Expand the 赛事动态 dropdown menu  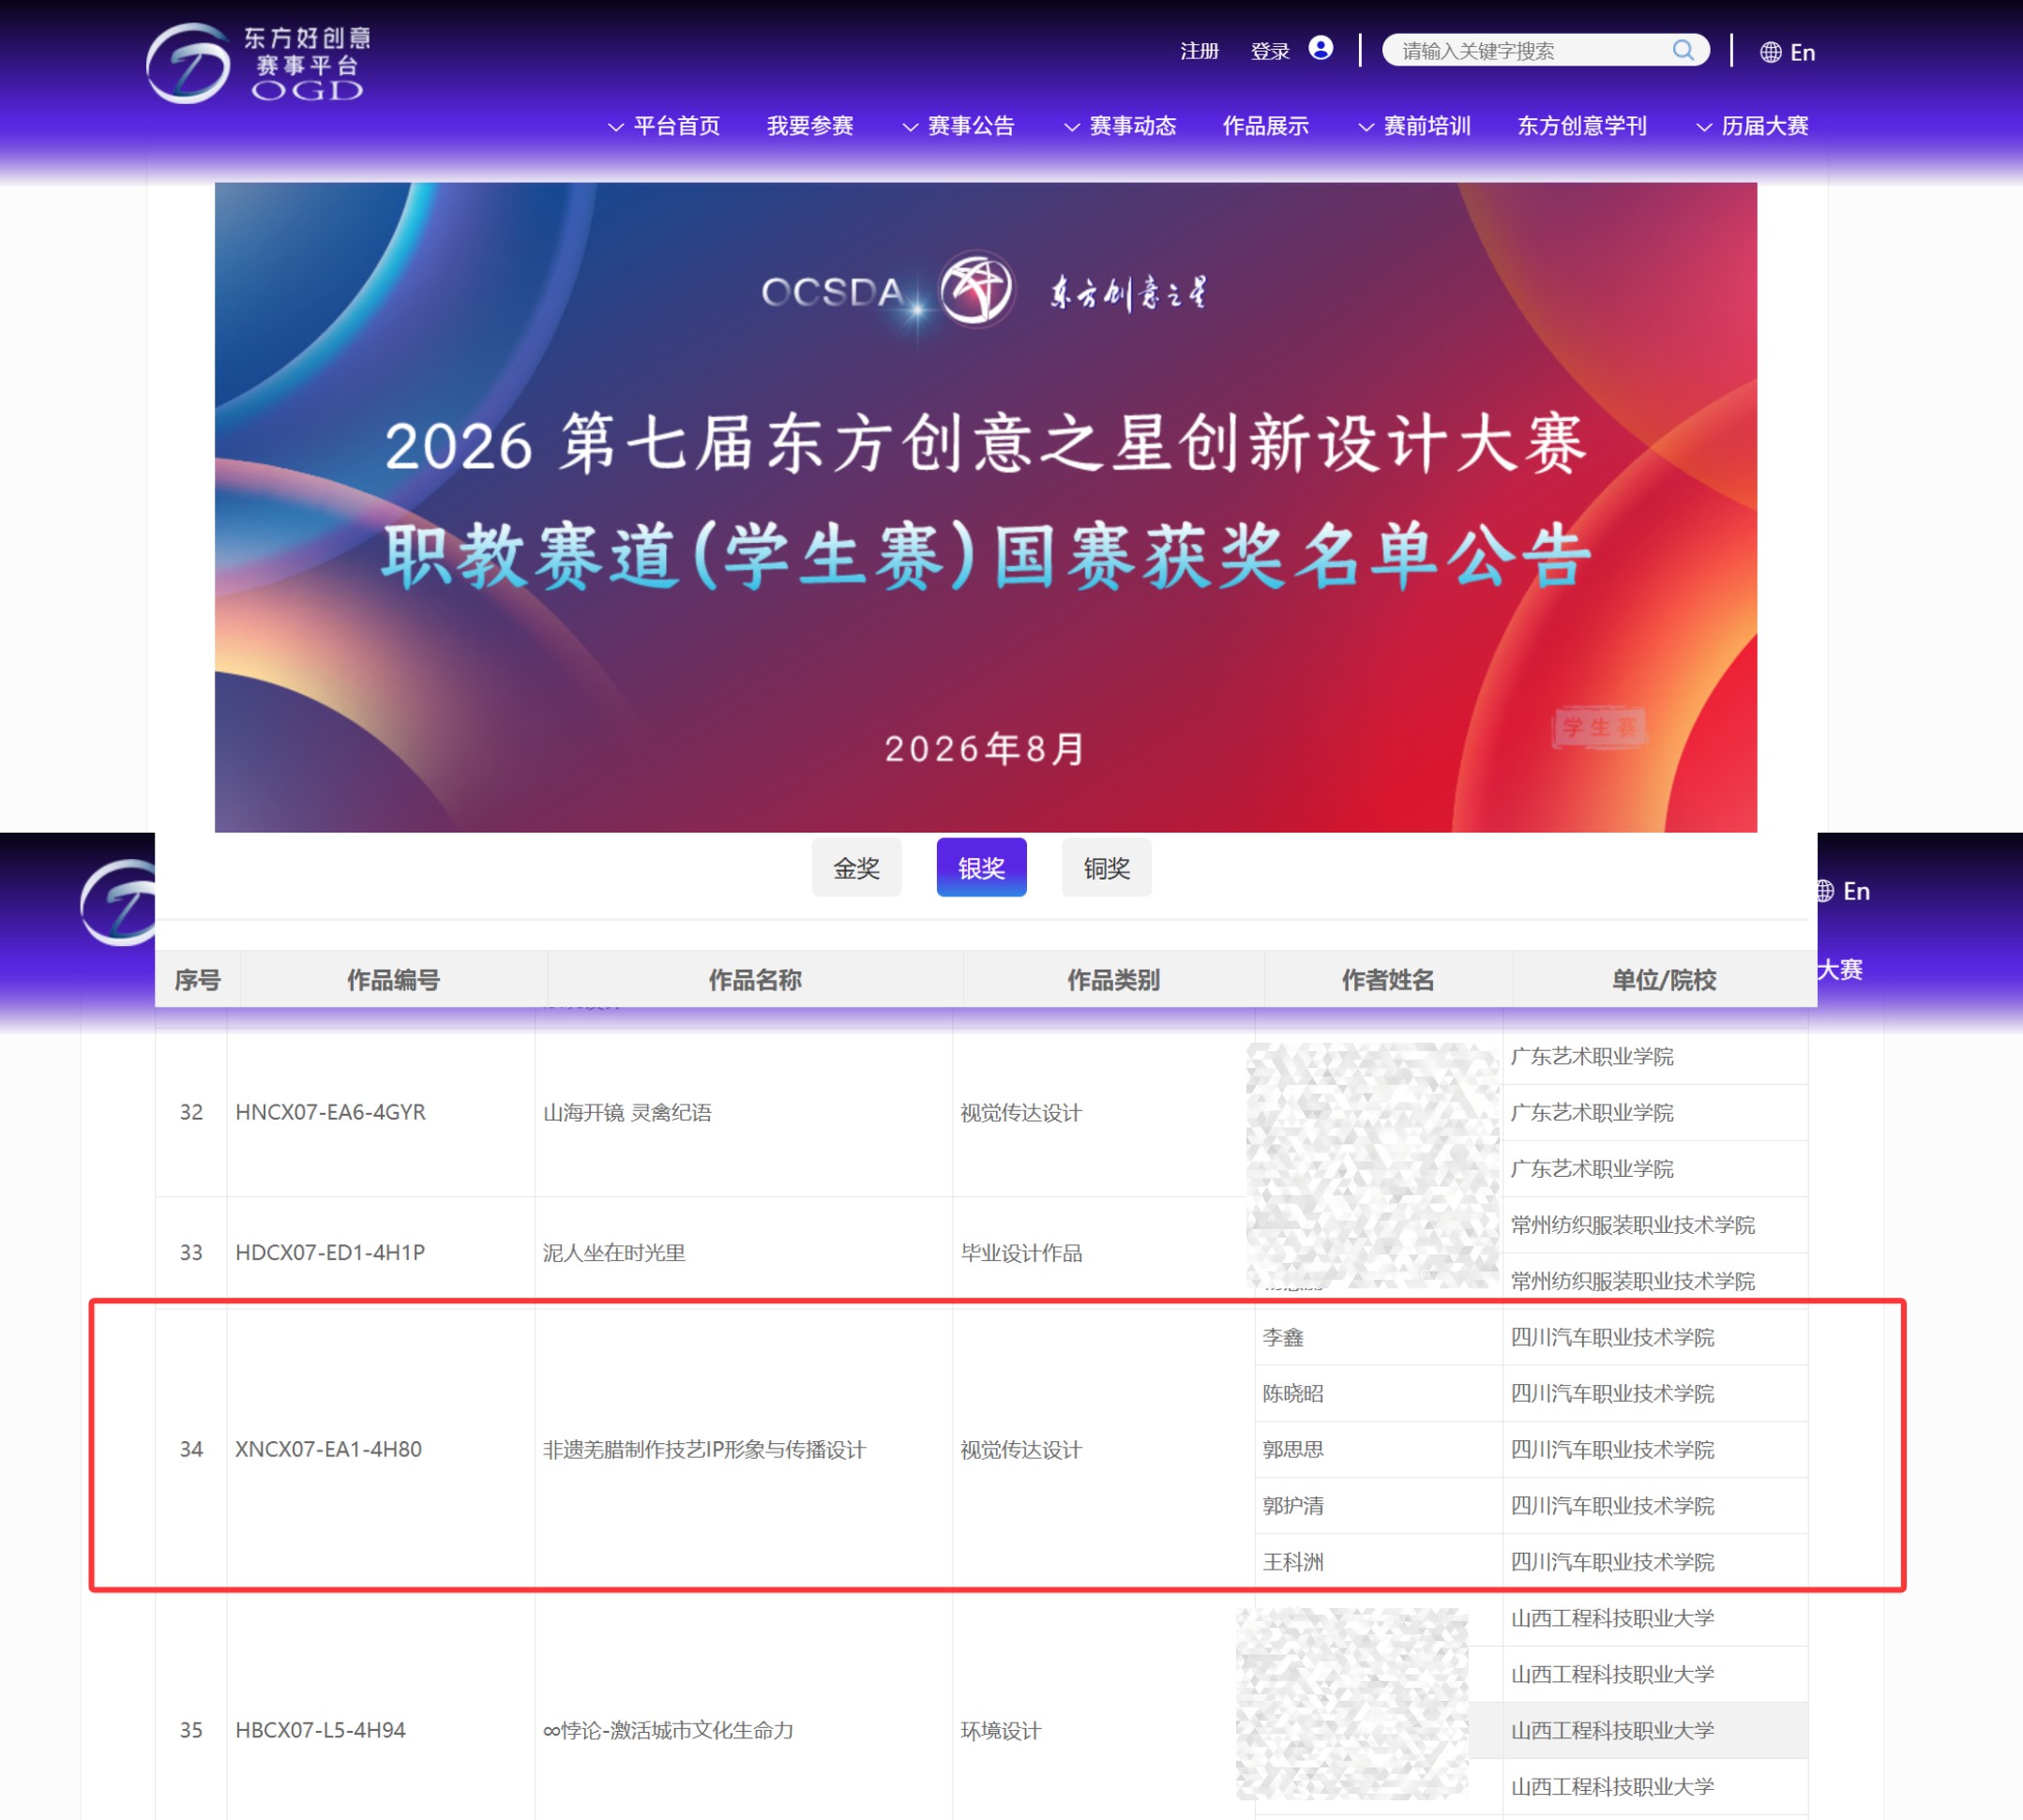[1119, 126]
